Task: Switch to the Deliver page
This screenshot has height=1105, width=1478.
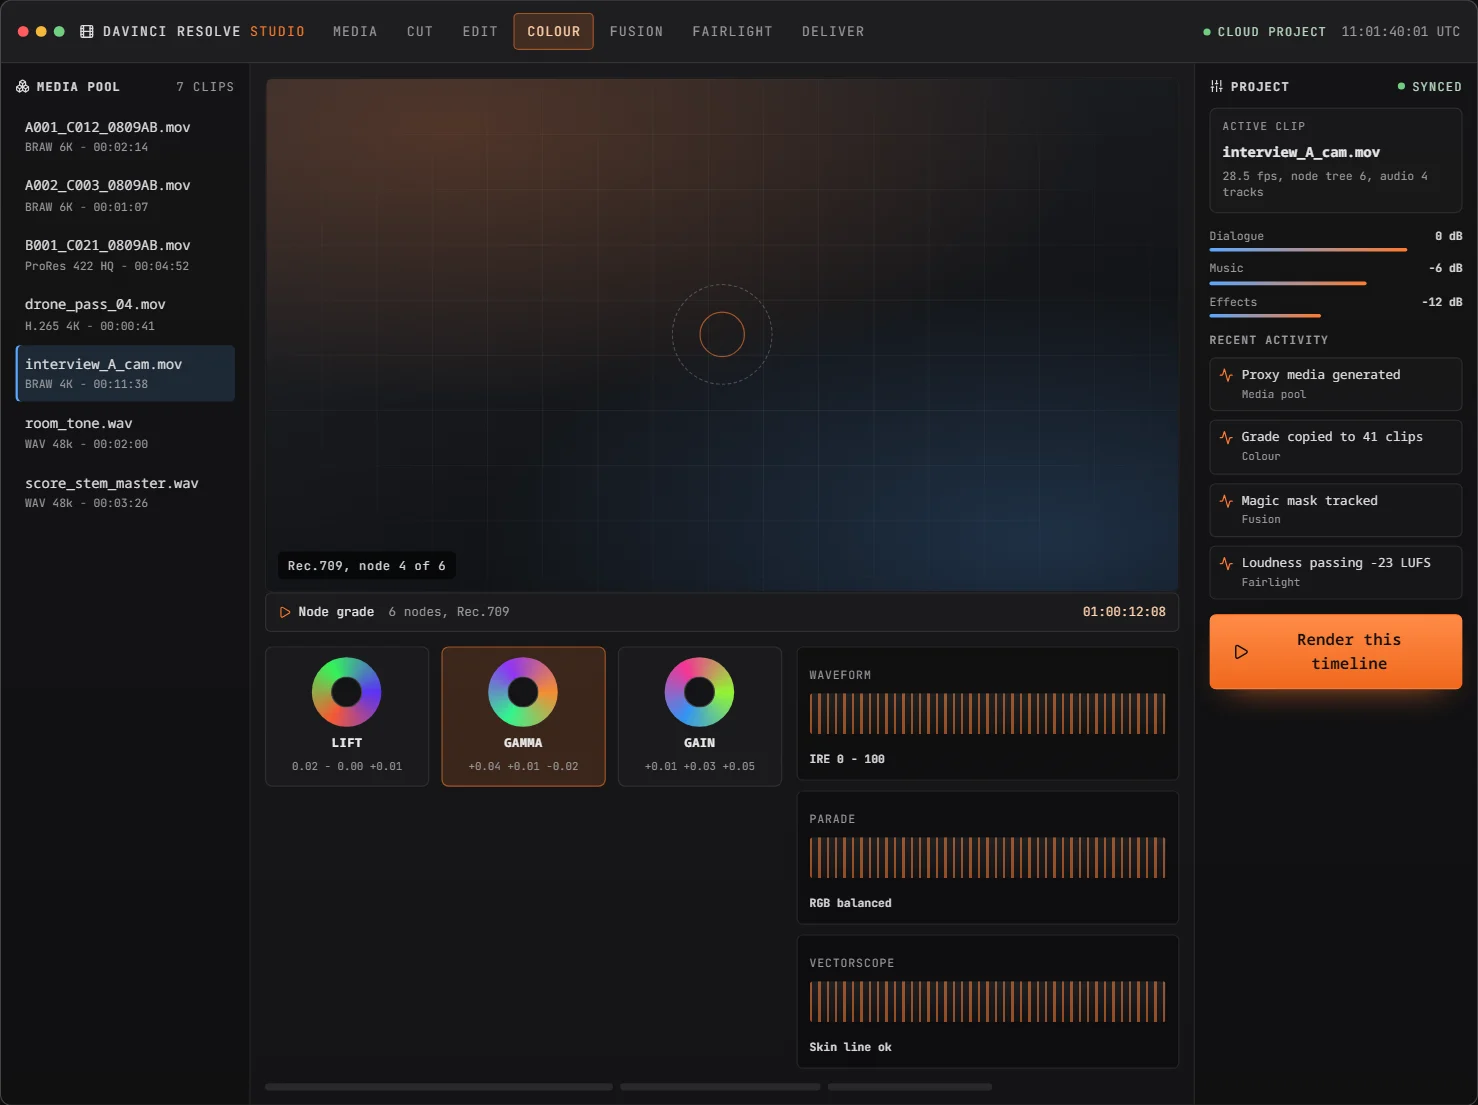Action: (833, 32)
